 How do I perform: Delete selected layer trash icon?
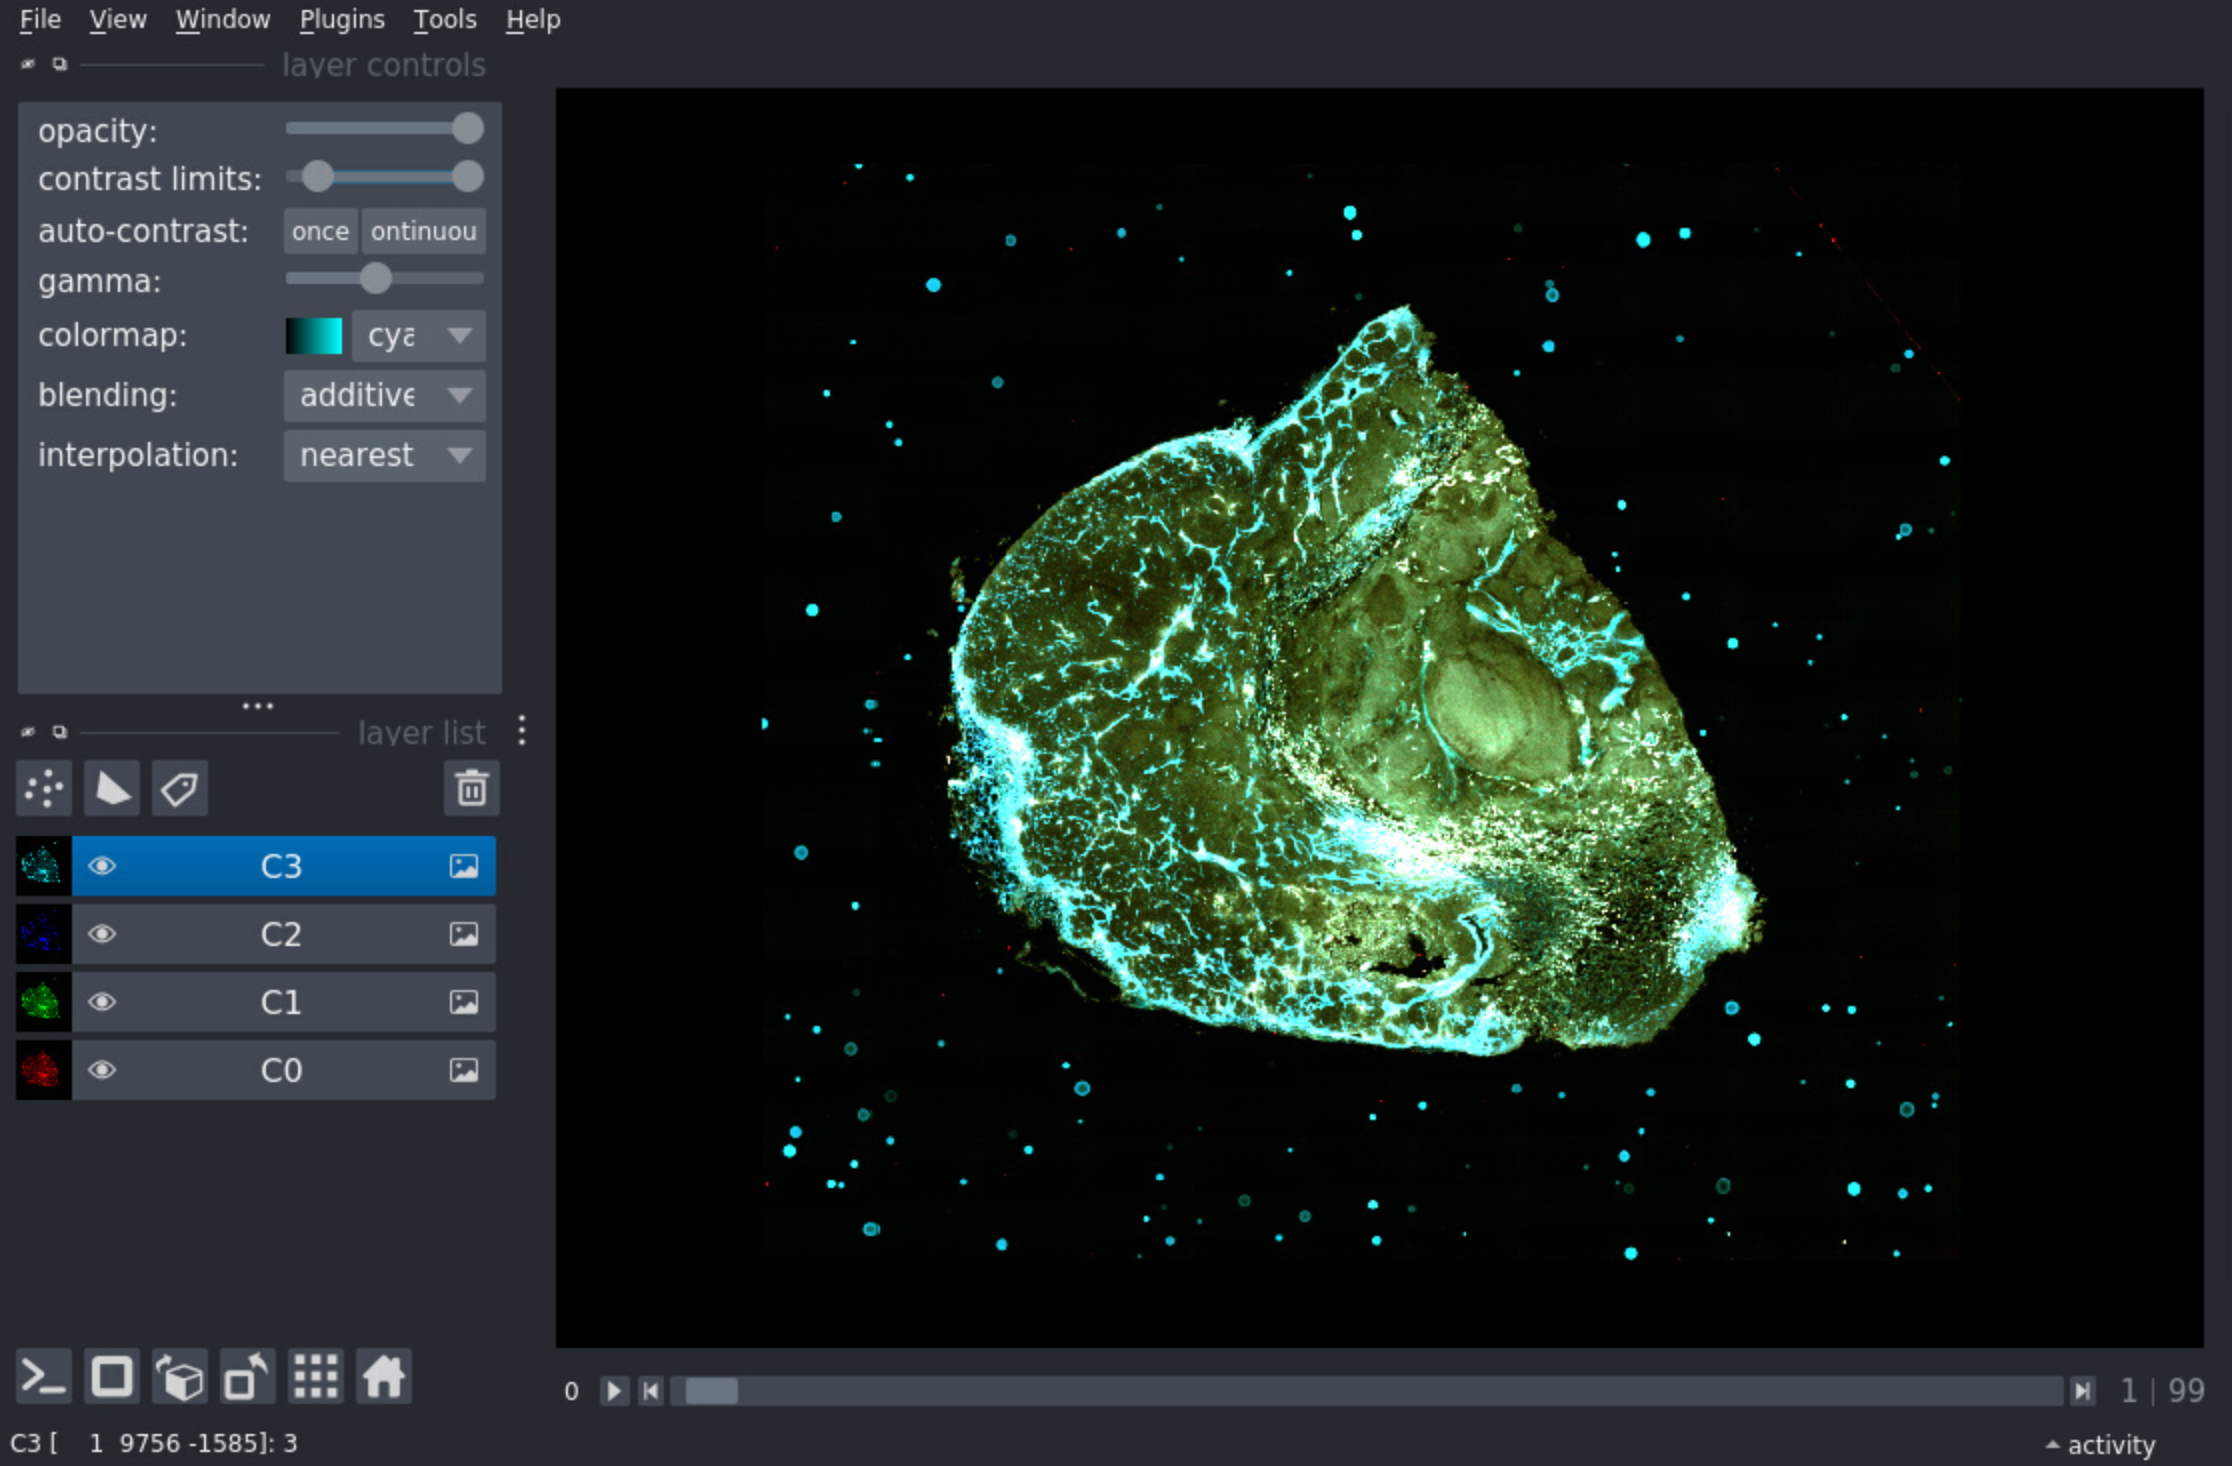(471, 789)
